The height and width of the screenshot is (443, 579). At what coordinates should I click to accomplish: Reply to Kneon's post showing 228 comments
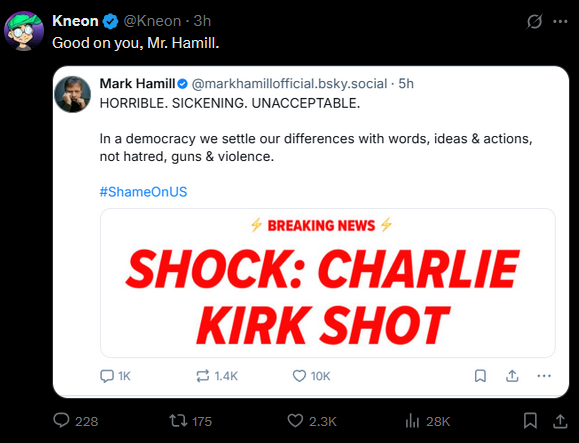[x=61, y=420]
